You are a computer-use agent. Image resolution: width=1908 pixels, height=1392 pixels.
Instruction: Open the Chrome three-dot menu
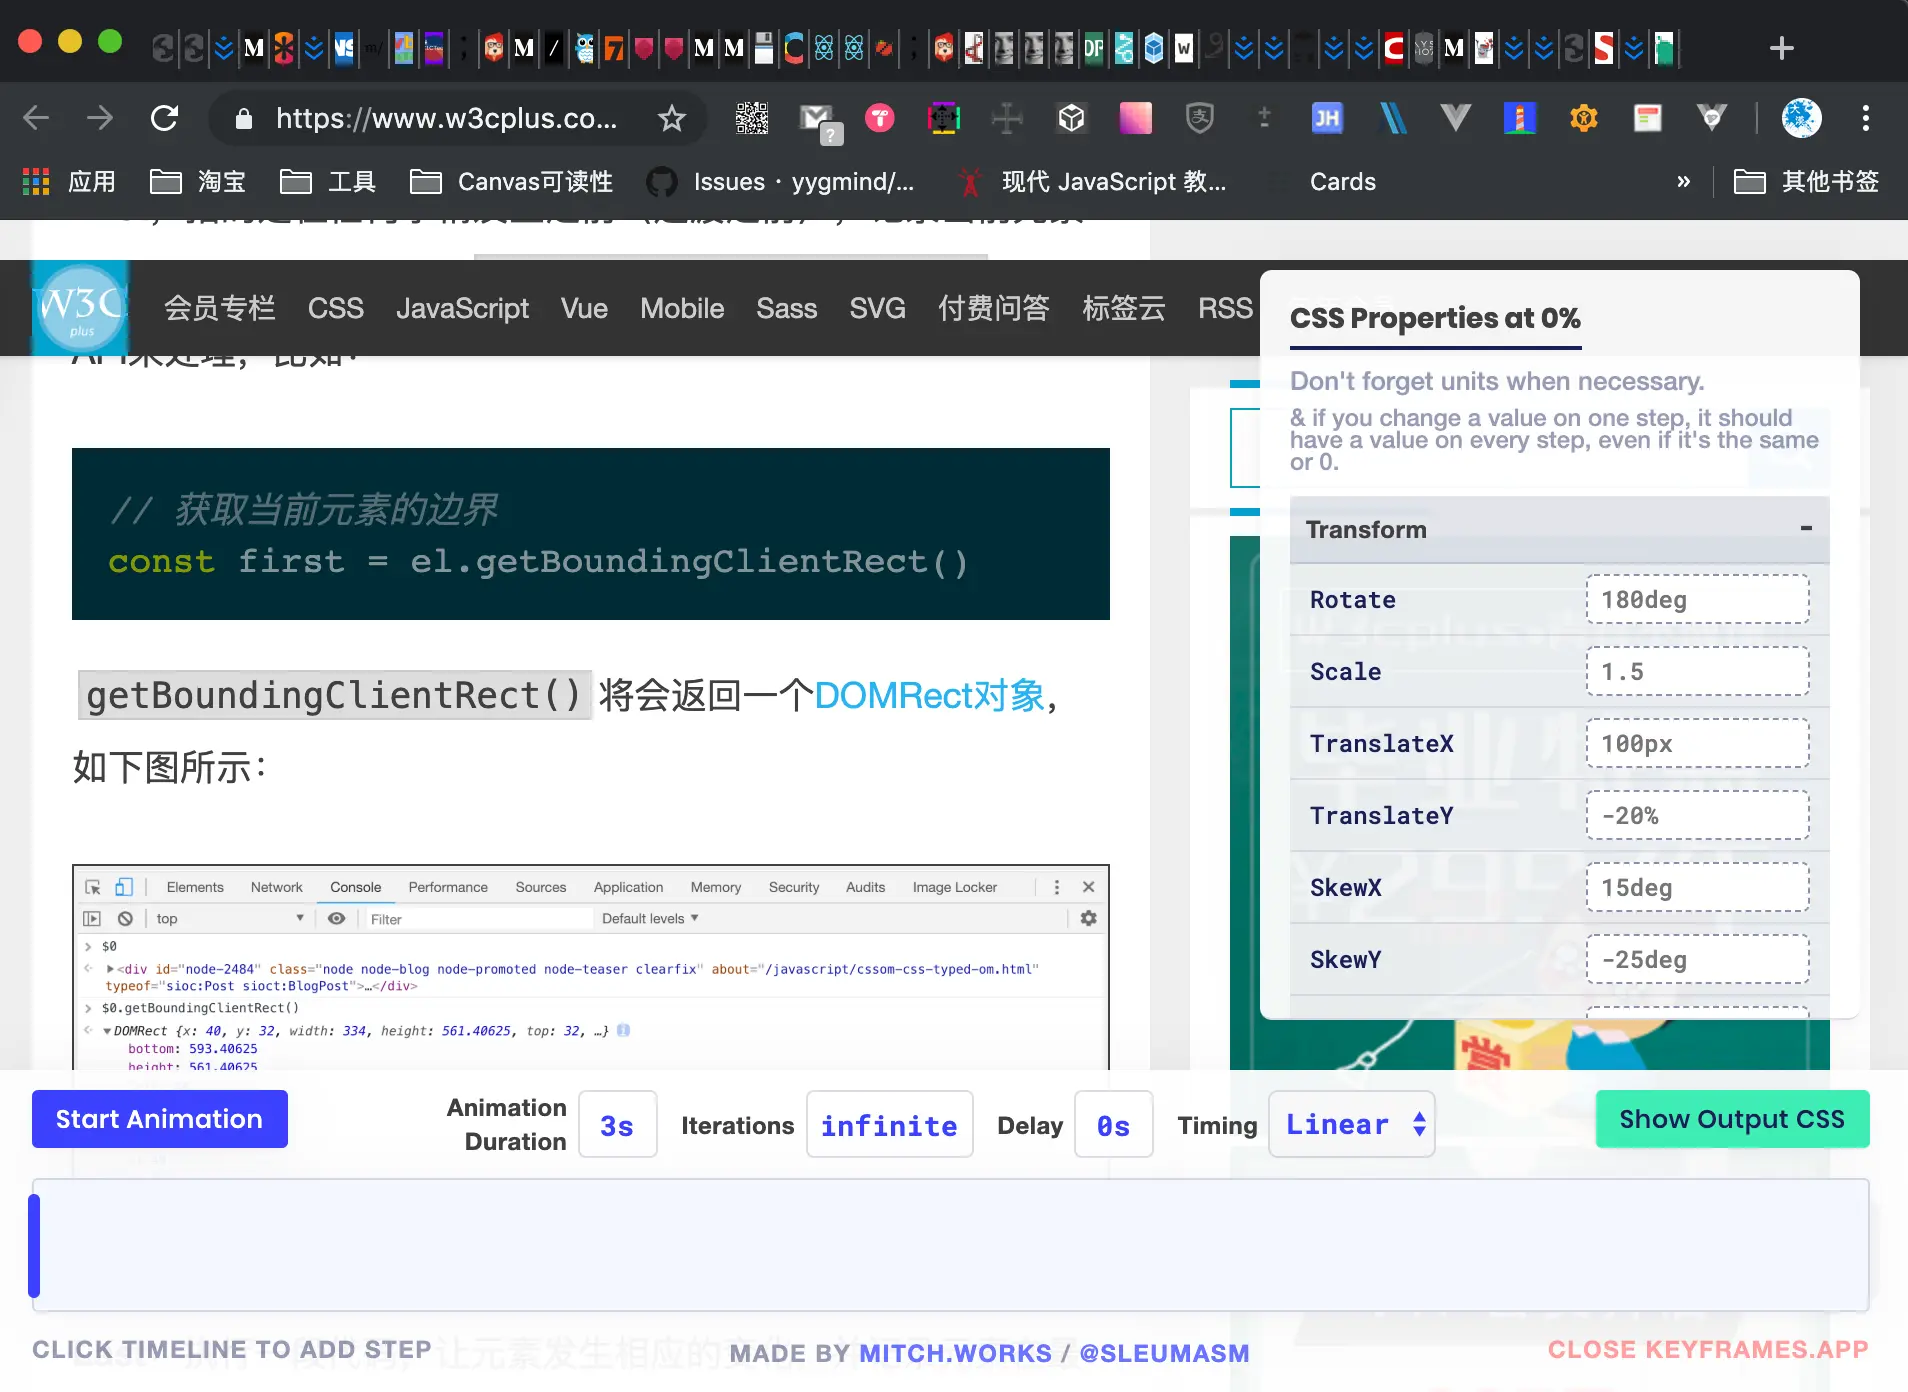tap(1866, 118)
